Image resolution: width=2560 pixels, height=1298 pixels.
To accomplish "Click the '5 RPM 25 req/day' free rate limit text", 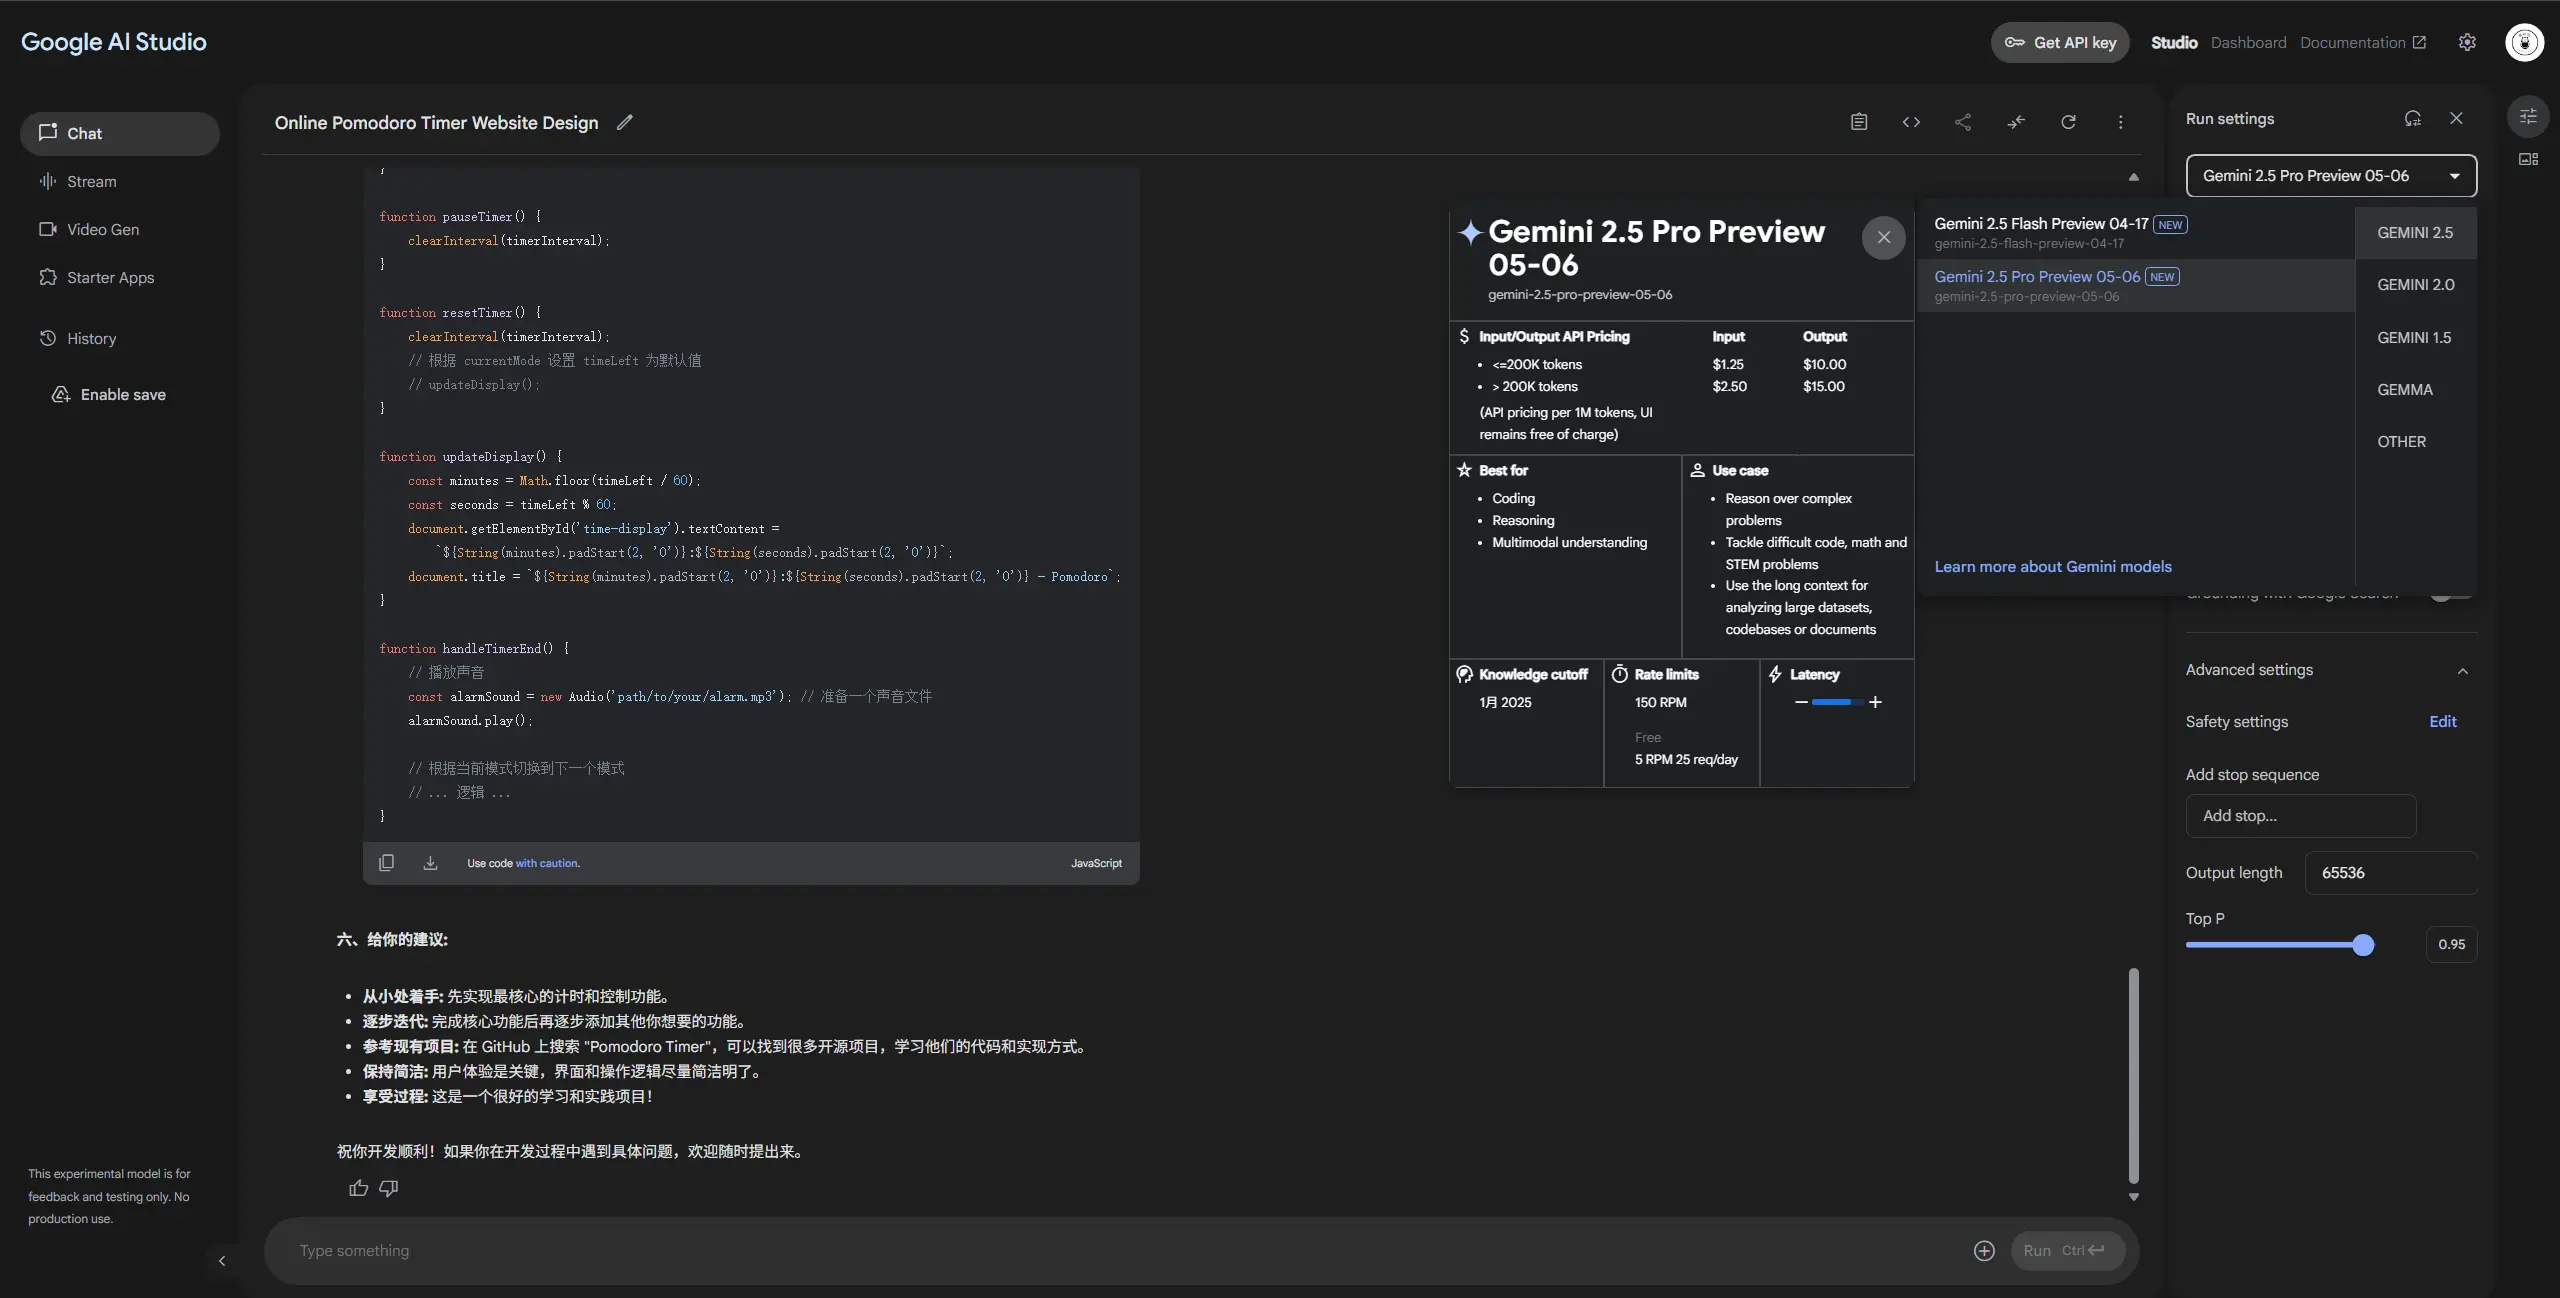I will point(1686,760).
